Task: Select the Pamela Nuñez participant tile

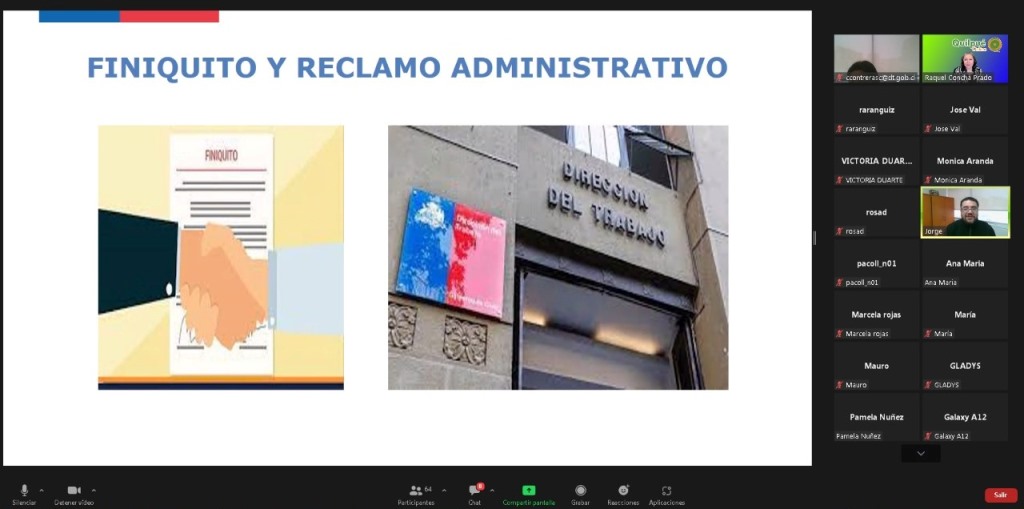Action: 877,417
